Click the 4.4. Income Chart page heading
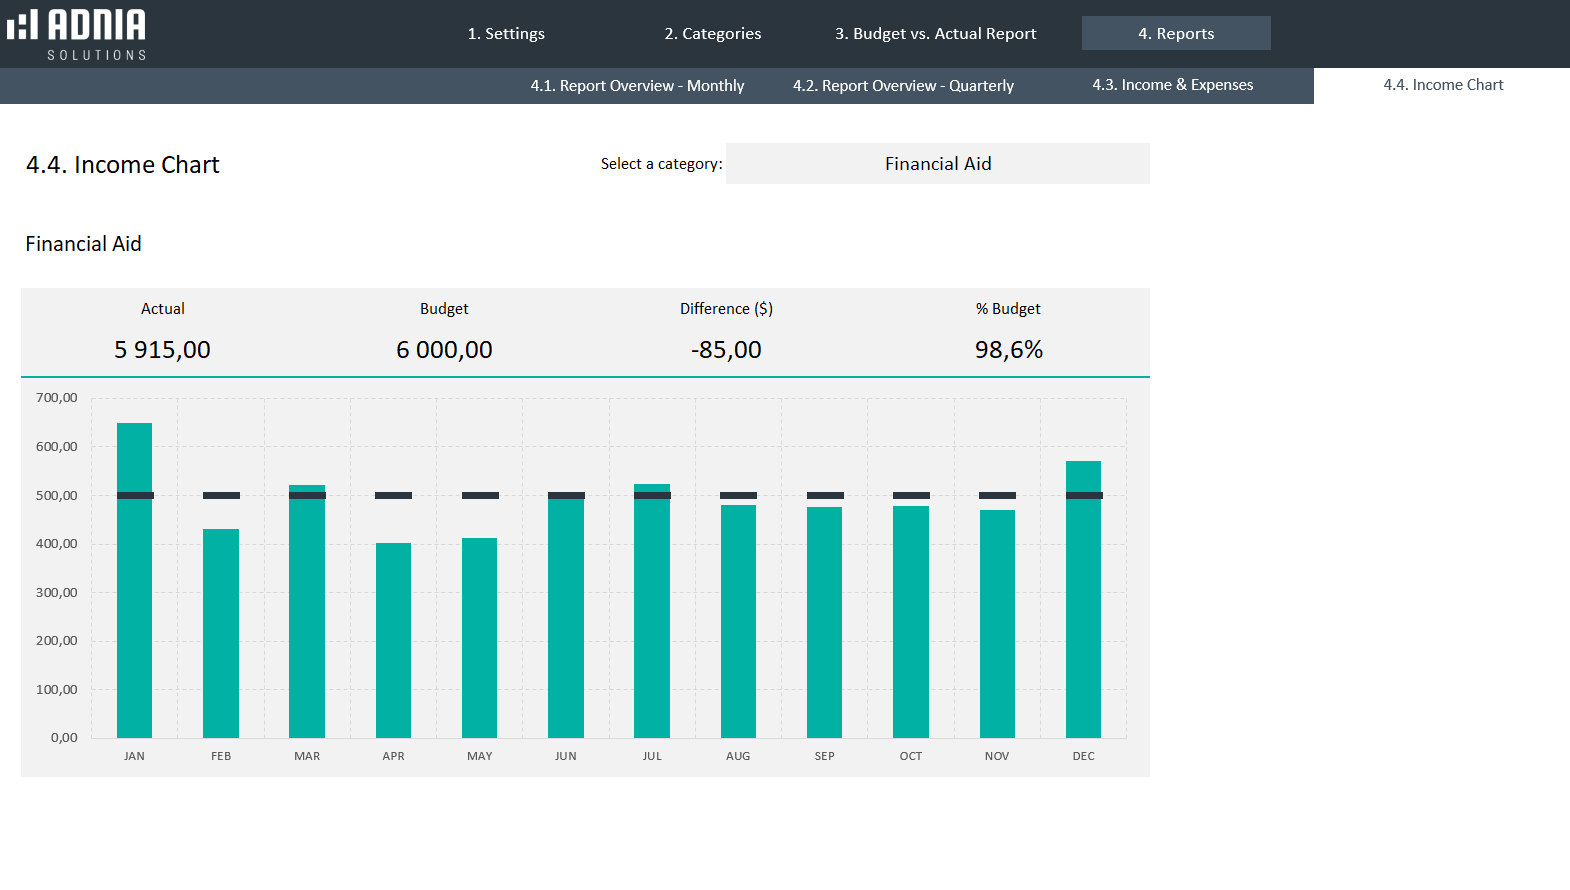 click(x=123, y=165)
